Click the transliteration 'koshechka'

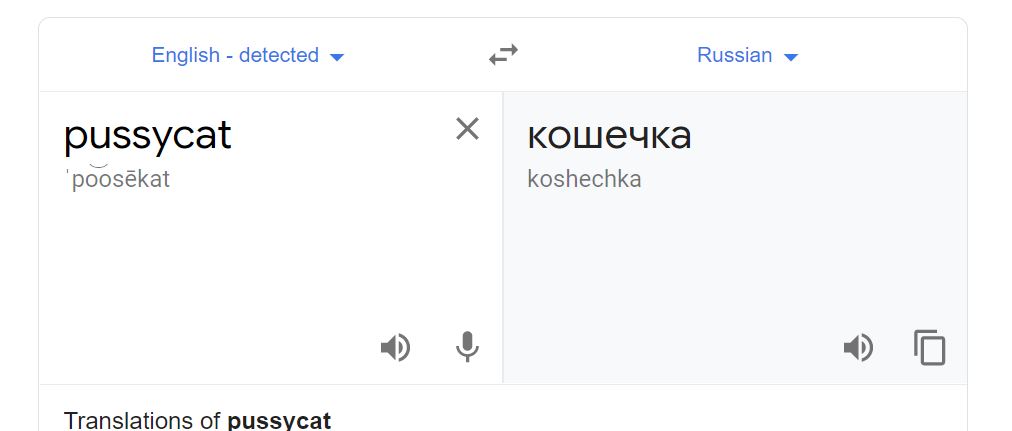point(584,180)
